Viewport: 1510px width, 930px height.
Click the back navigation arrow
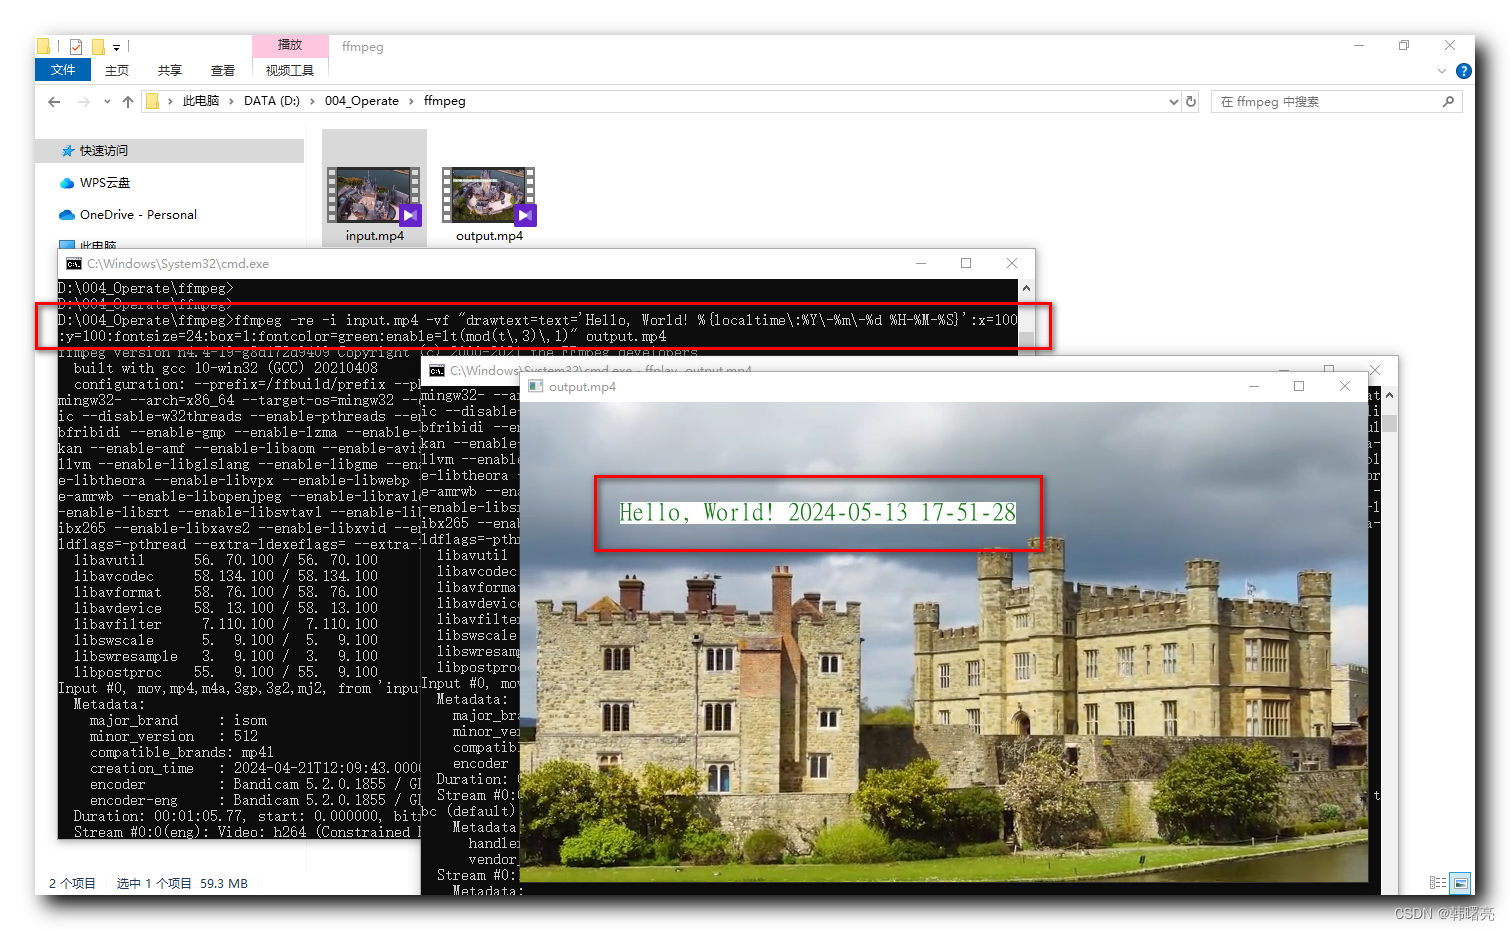coord(53,101)
